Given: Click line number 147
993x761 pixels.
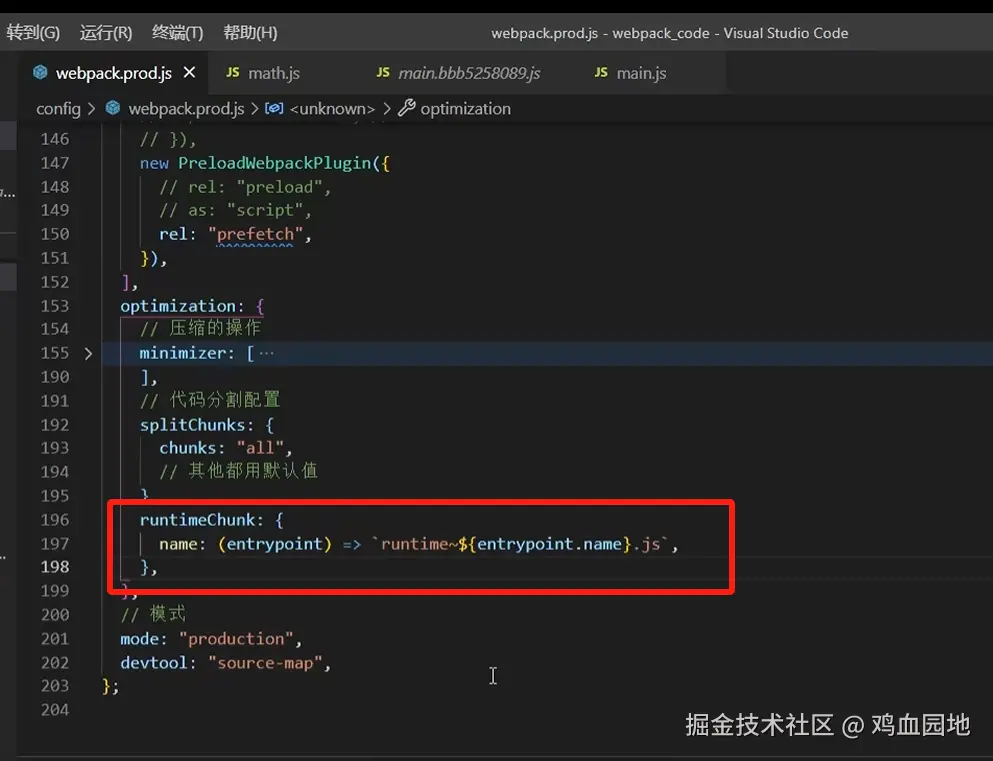Looking at the screenshot, I should (x=54, y=163).
